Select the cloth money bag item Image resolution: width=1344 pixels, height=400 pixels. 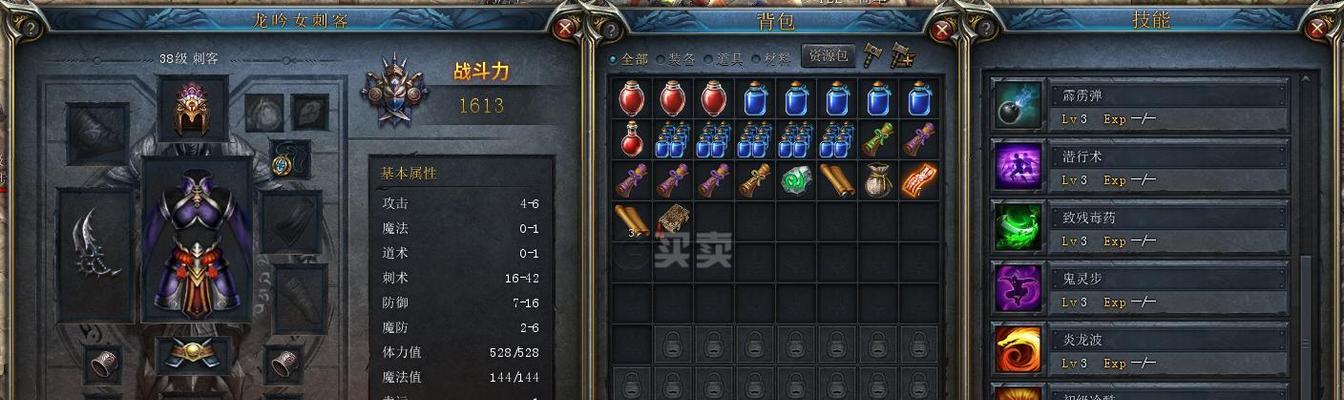point(878,181)
